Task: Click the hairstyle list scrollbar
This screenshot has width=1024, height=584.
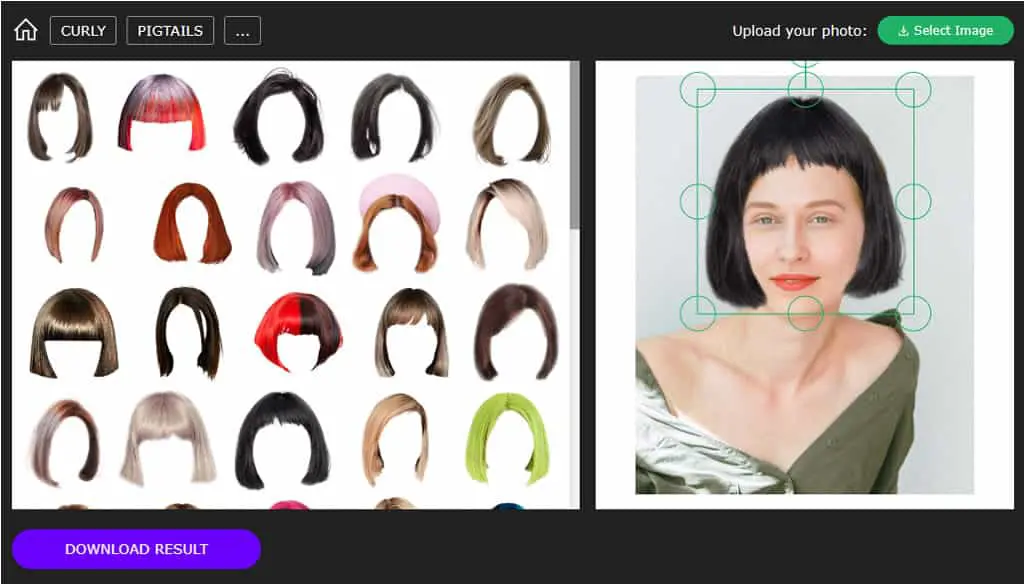Action: click(x=575, y=145)
